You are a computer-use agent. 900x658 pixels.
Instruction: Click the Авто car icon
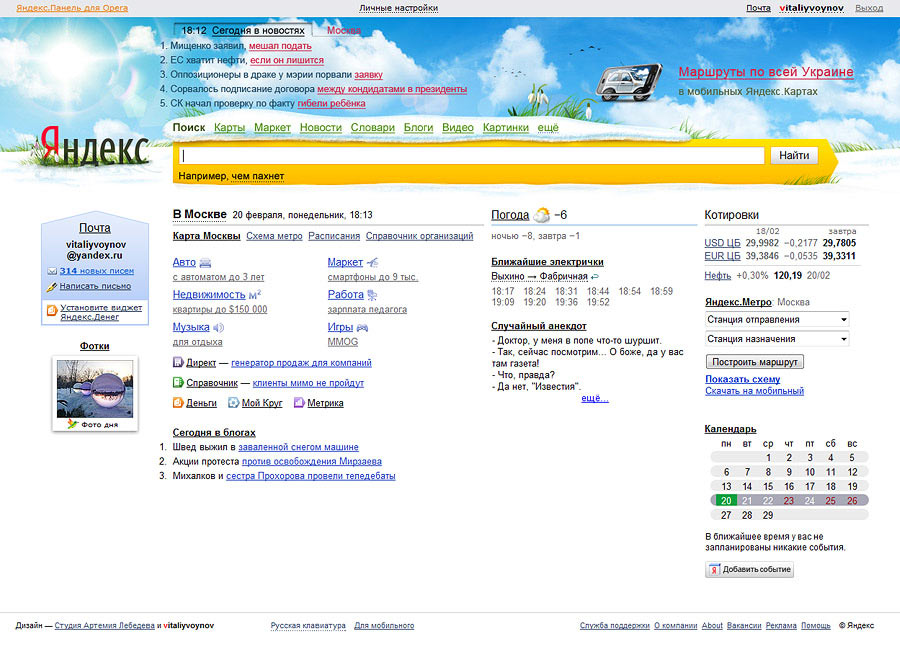(x=206, y=262)
